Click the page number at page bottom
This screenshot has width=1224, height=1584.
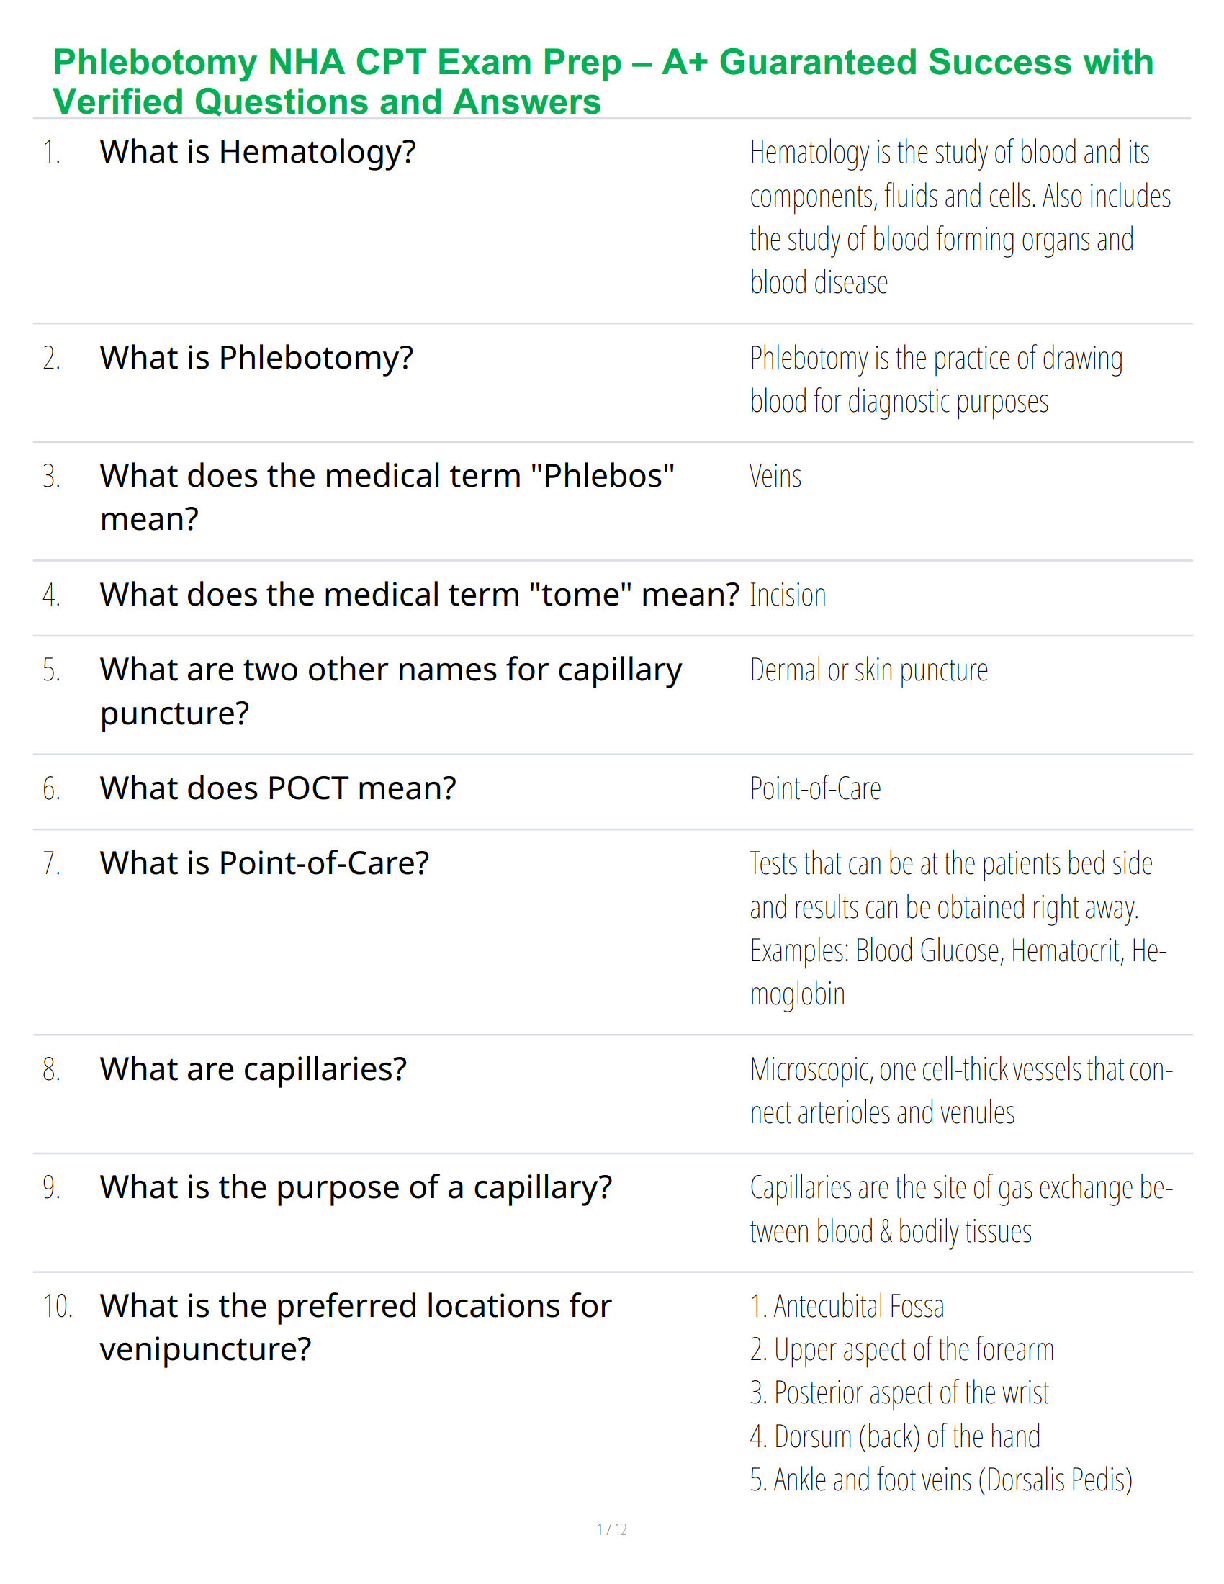(611, 1529)
